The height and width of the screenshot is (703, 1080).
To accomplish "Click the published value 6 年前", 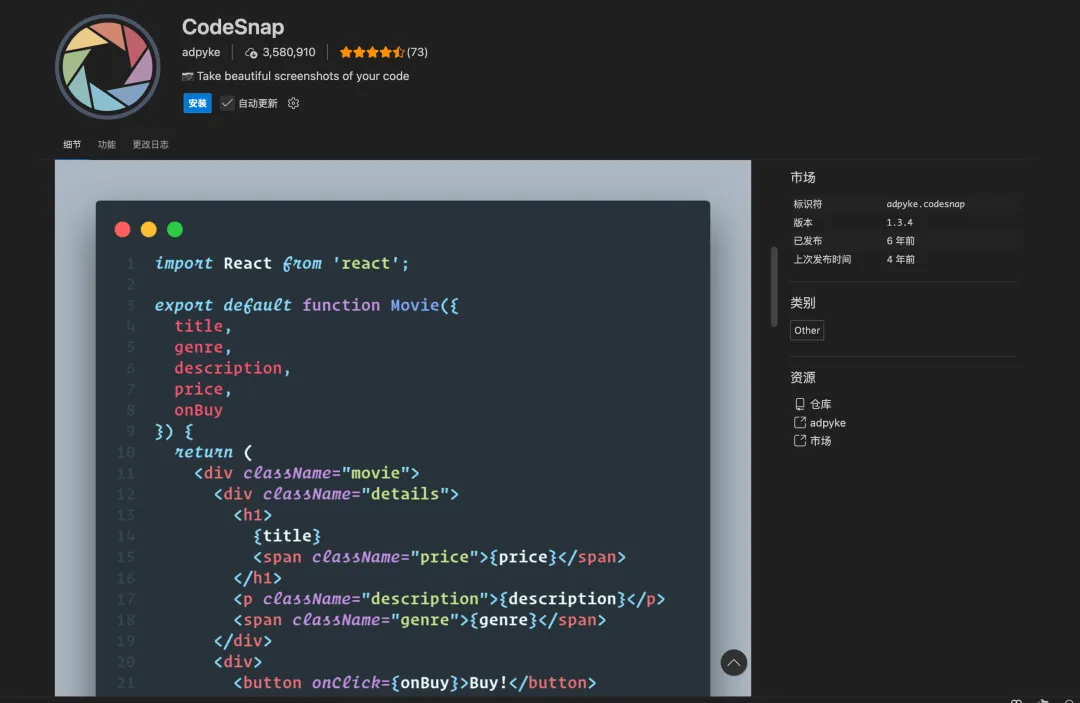I will coord(900,241).
